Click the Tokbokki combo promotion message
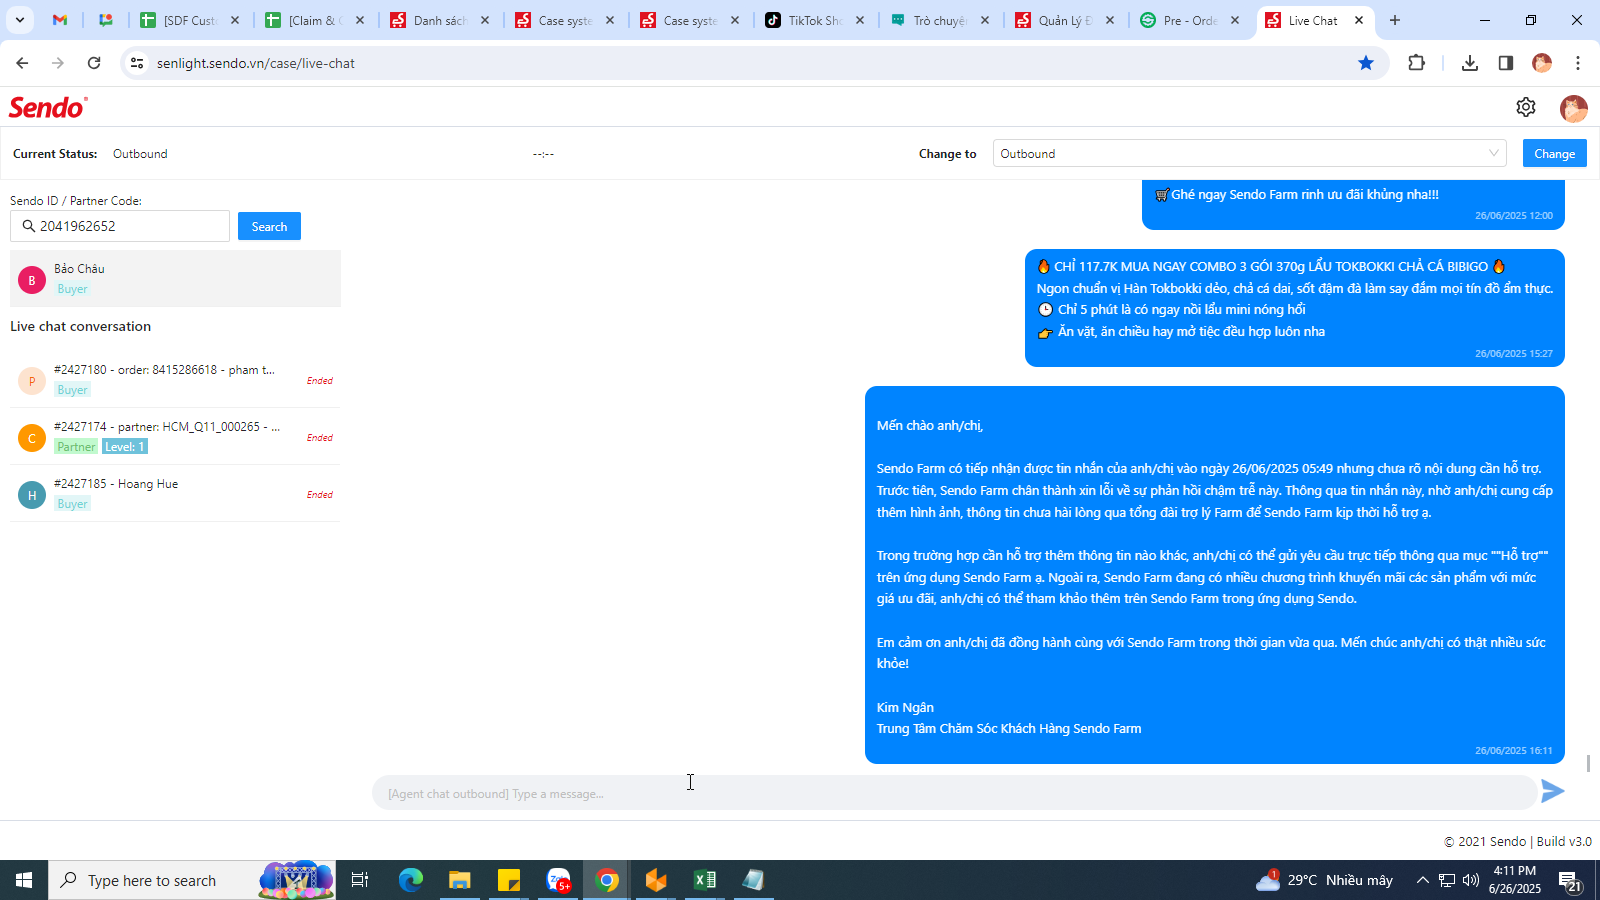 coord(1295,308)
